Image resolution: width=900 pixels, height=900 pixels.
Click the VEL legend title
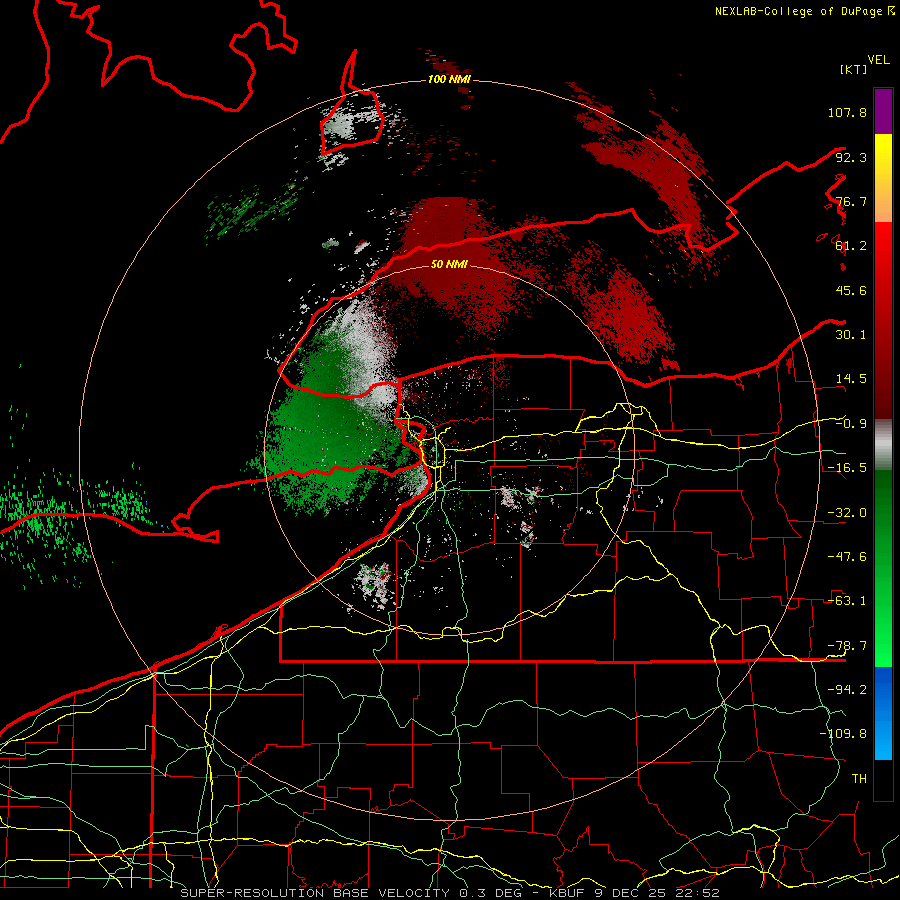pos(878,60)
